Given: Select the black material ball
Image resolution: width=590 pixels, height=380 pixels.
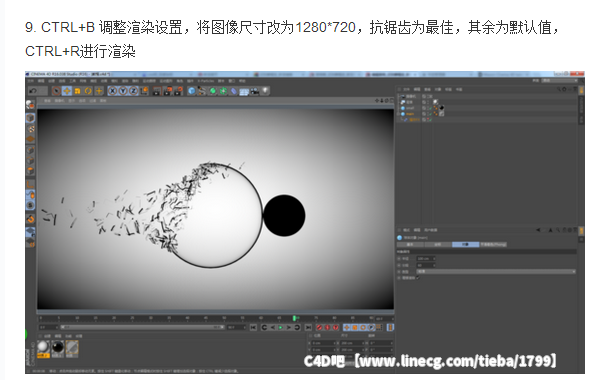Looking at the screenshot, I should coord(58,347).
